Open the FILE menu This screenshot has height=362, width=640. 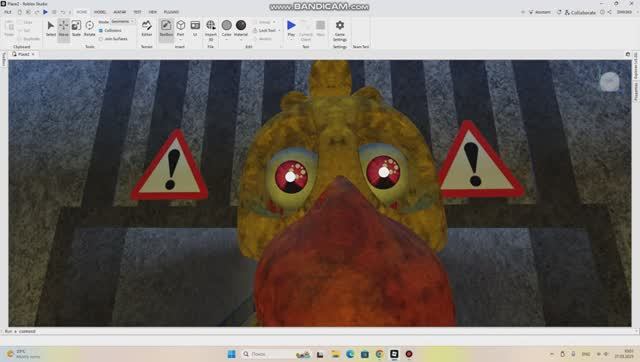coord(8,12)
